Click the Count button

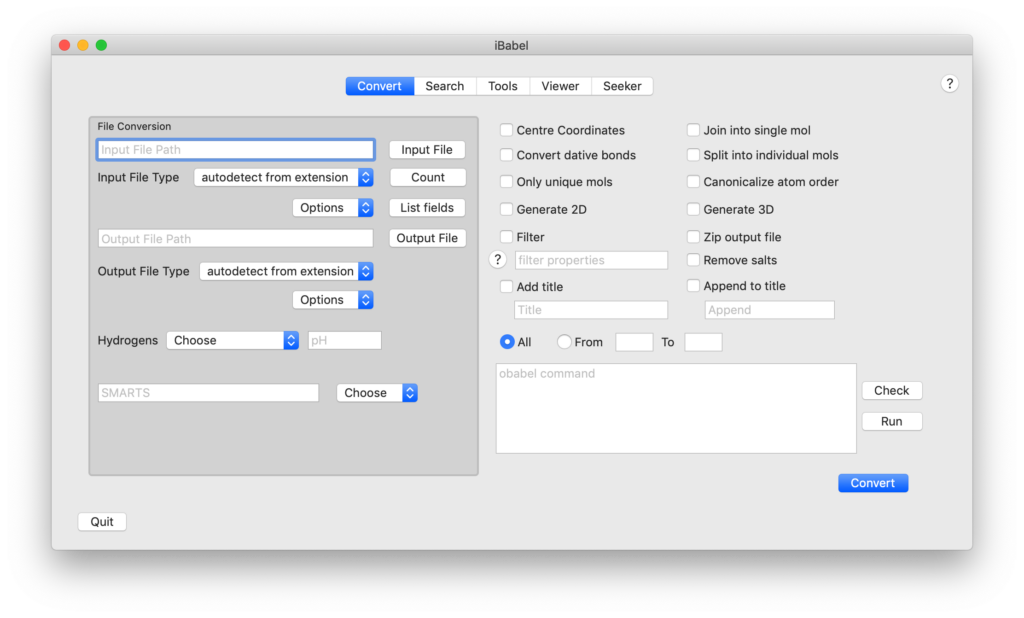pos(427,177)
